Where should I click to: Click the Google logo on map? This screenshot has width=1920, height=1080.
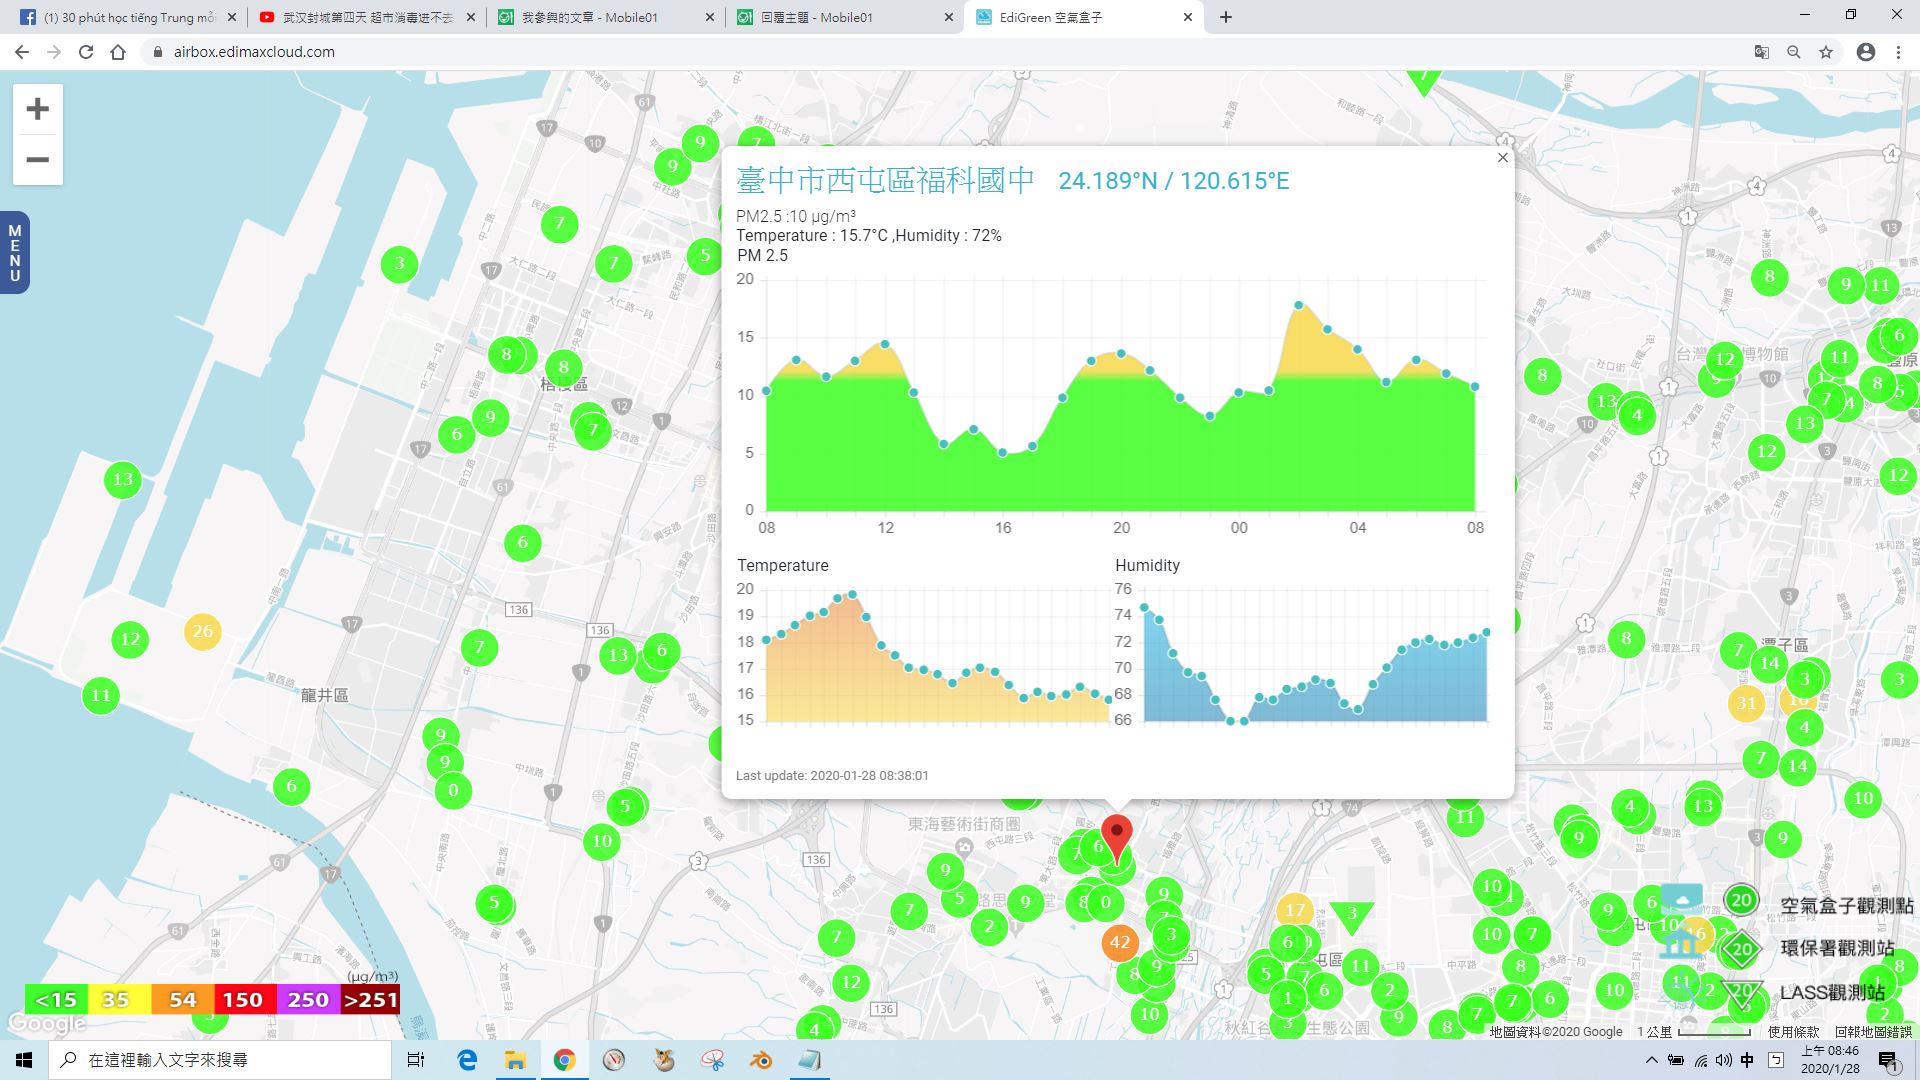(46, 1023)
